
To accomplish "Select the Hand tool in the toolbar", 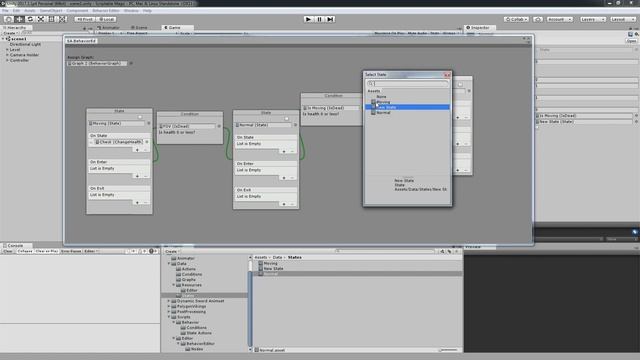I will click(x=8, y=19).
